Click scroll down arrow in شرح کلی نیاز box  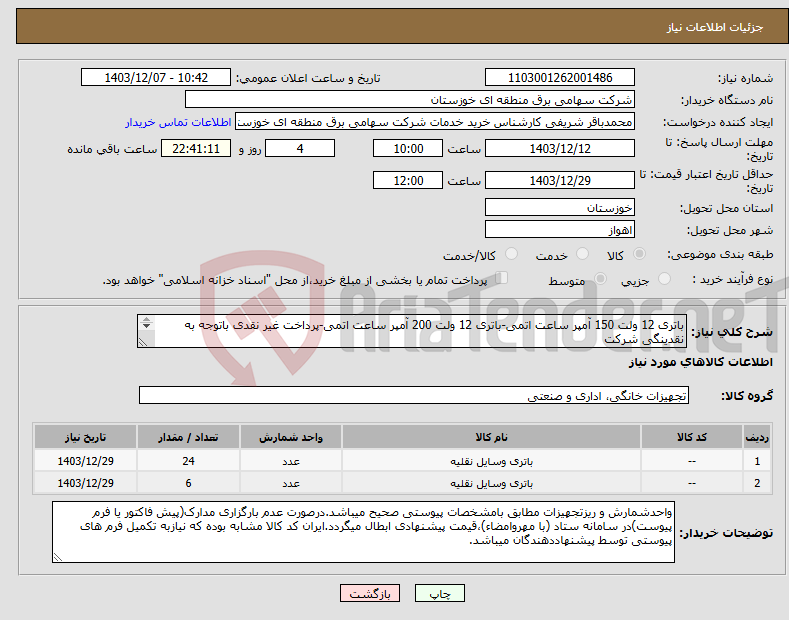coord(146,326)
